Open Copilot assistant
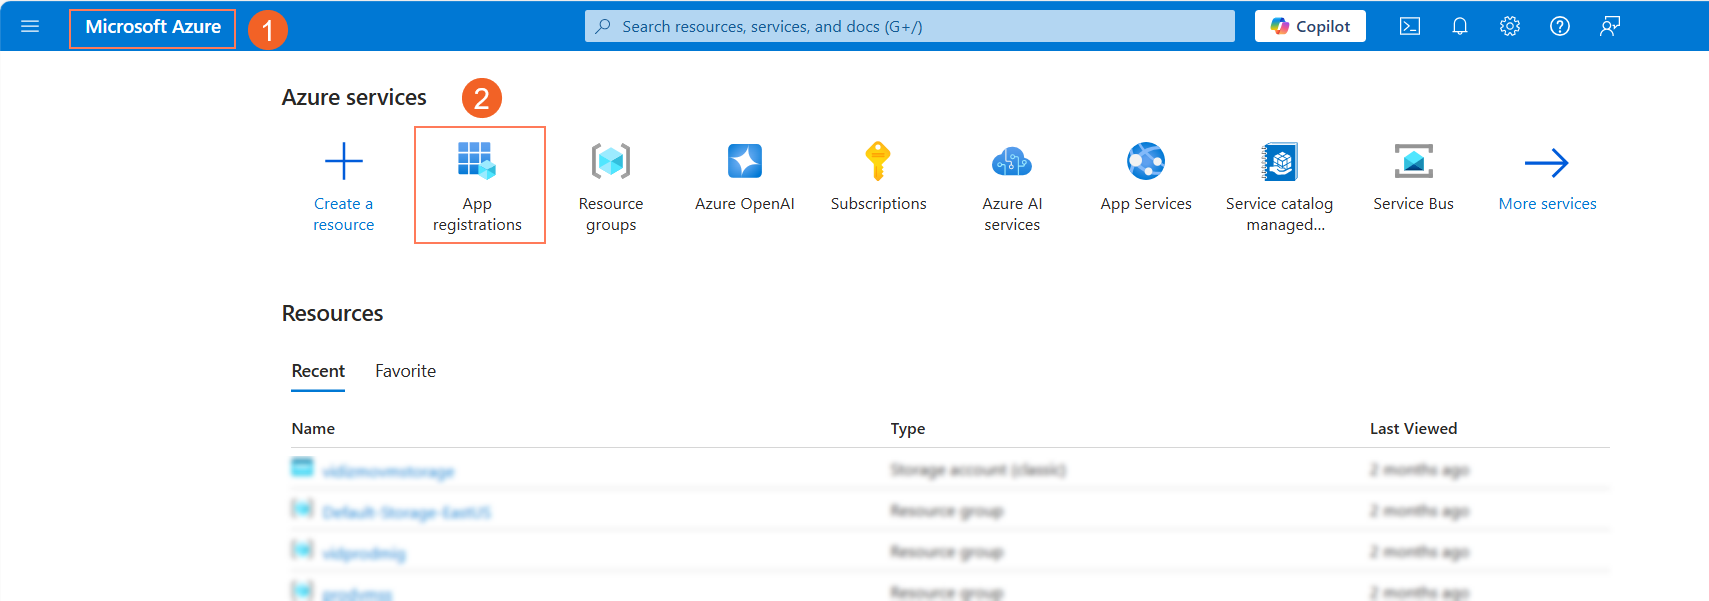This screenshot has width=1709, height=601. pyautogui.click(x=1310, y=27)
